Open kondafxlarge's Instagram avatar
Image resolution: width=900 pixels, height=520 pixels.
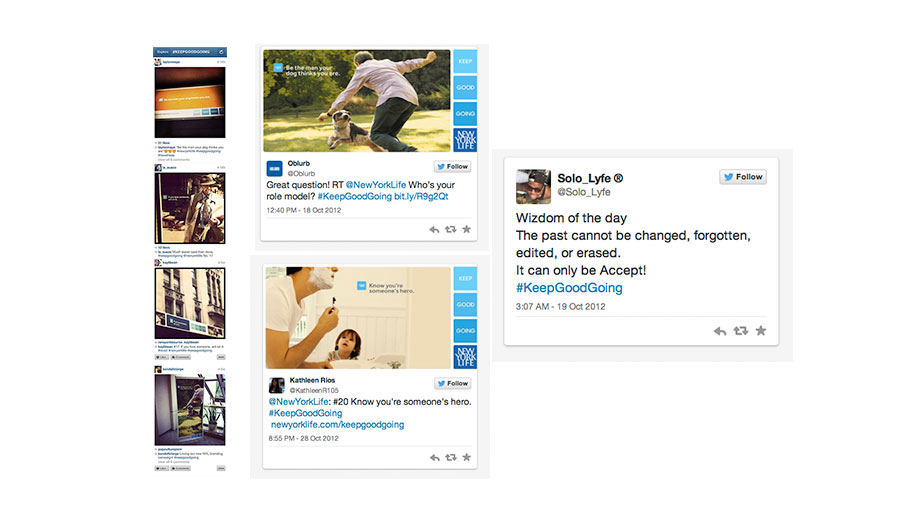(x=158, y=369)
